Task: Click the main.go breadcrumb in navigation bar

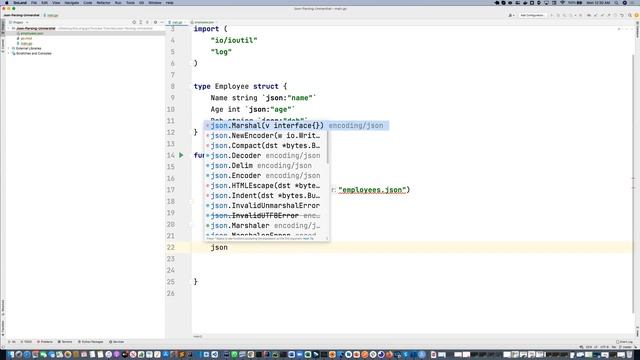Action: (x=51, y=15)
